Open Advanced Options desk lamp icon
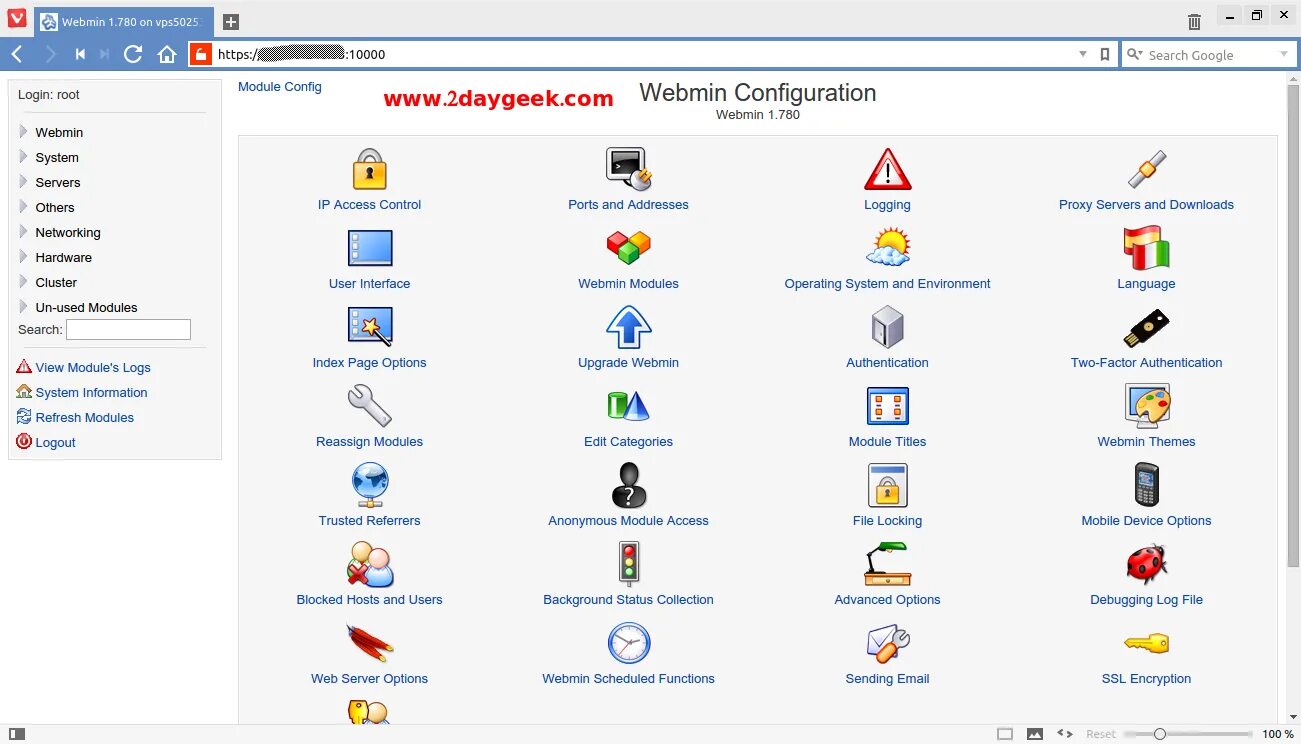This screenshot has width=1301, height=744. [x=887, y=564]
